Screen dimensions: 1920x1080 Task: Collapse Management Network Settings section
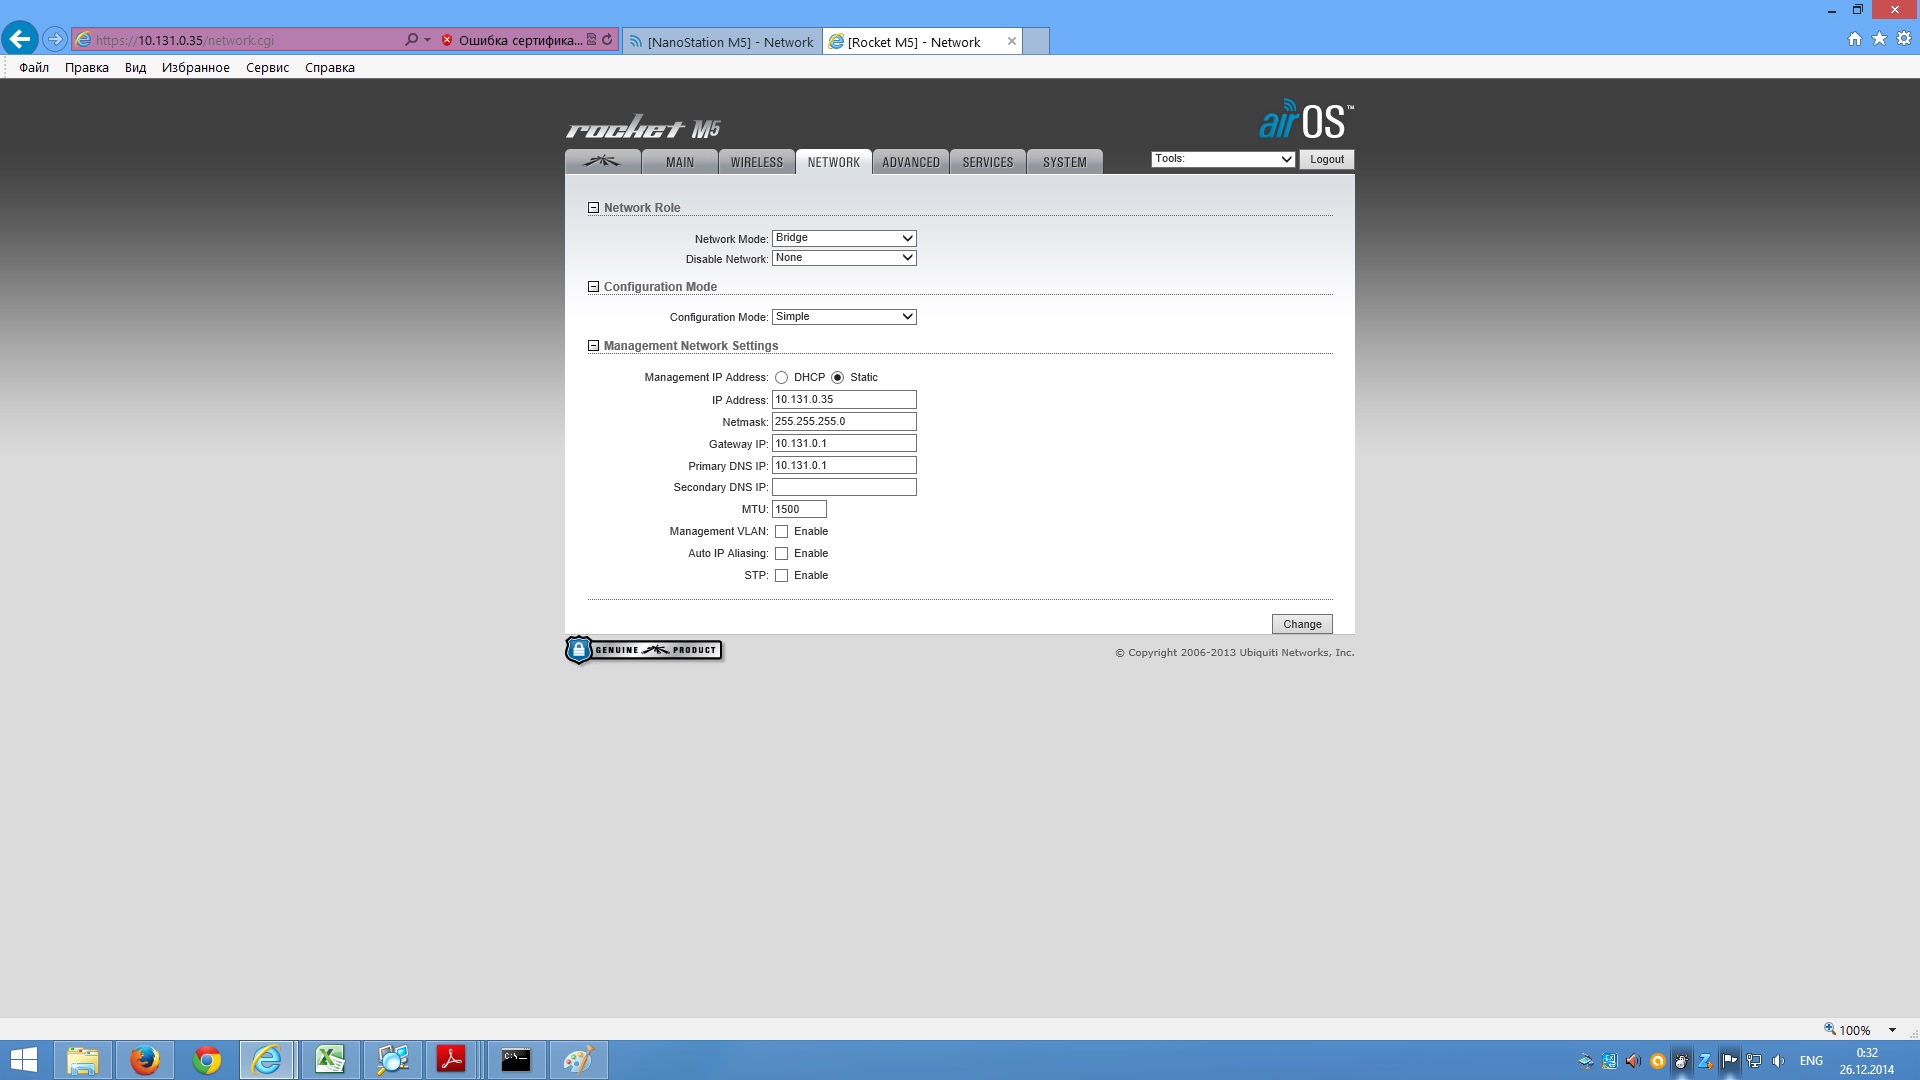click(x=593, y=346)
